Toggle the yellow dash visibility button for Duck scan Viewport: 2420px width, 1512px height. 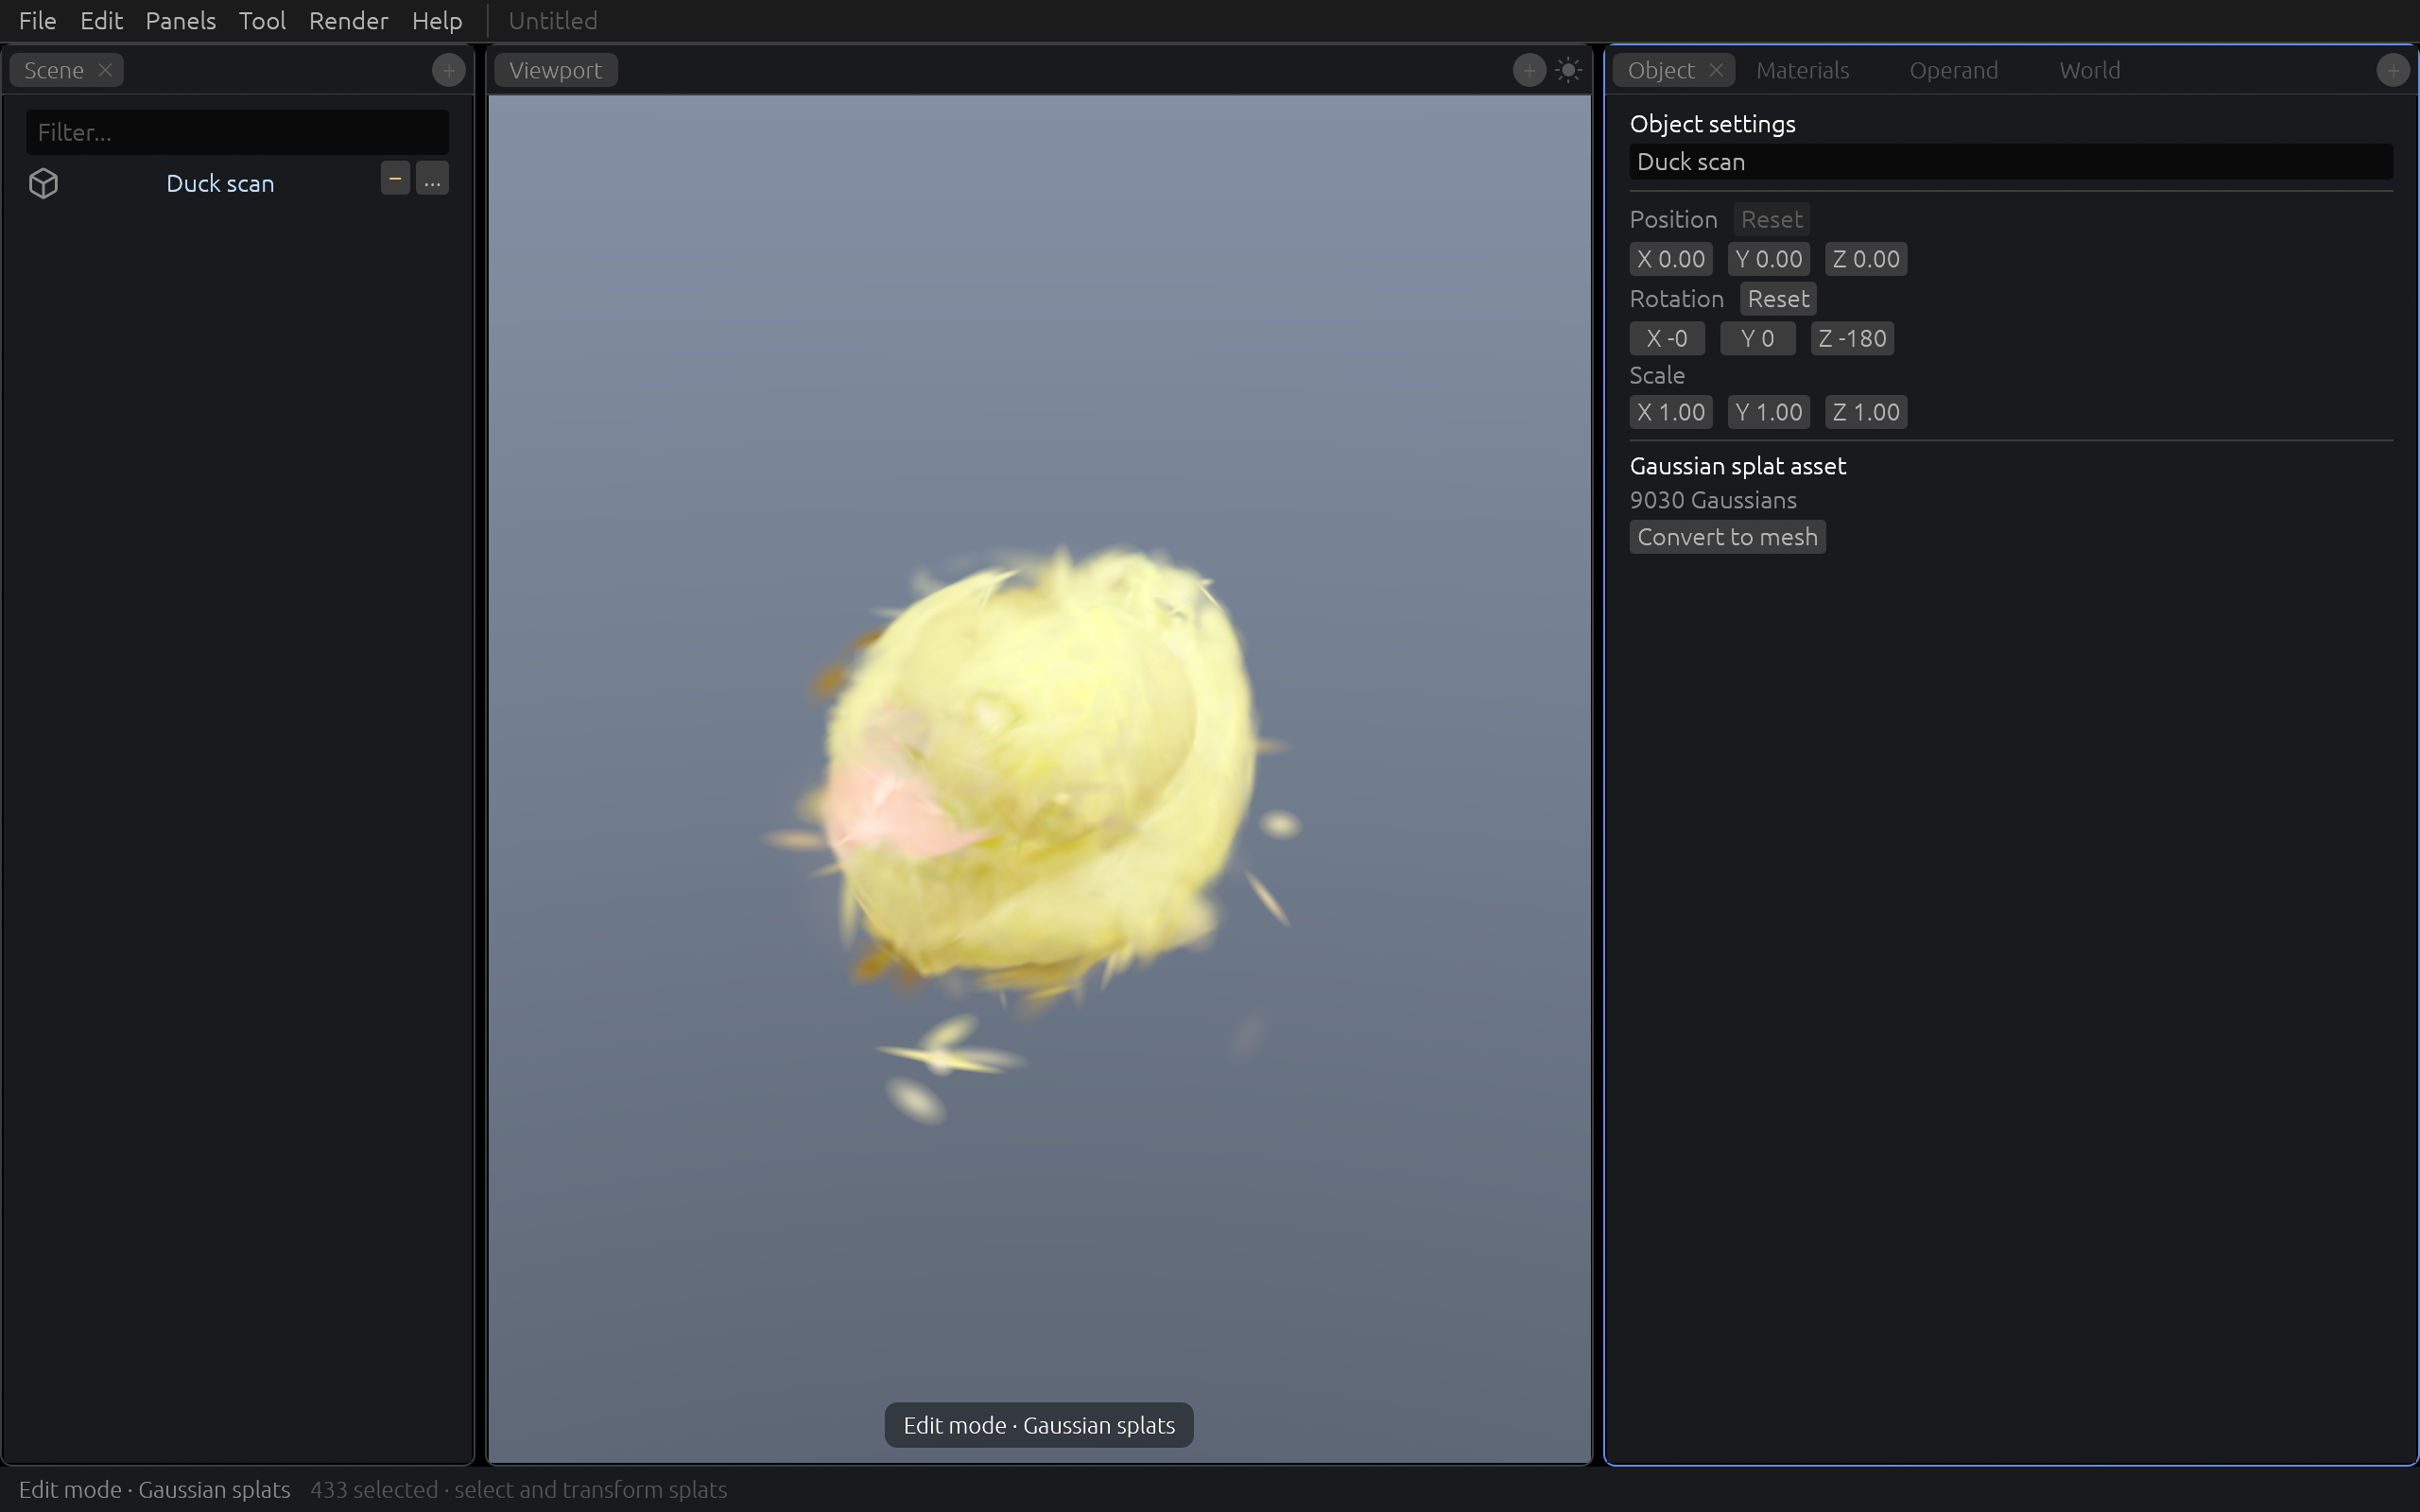[395, 178]
